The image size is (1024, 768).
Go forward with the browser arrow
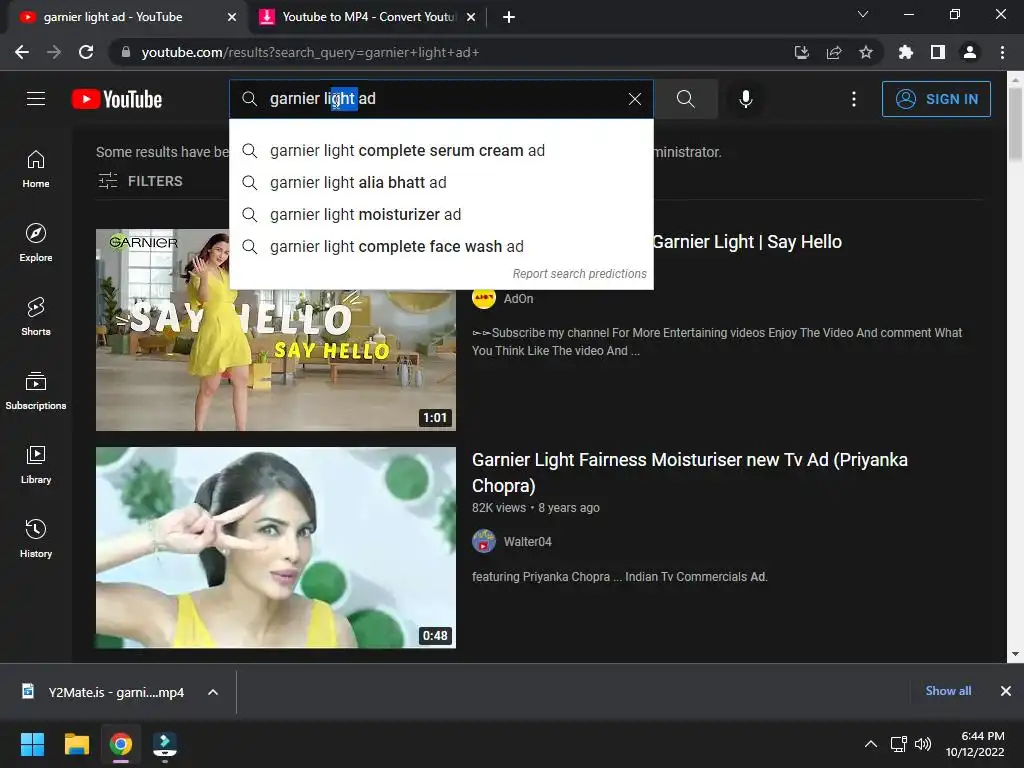[x=54, y=52]
